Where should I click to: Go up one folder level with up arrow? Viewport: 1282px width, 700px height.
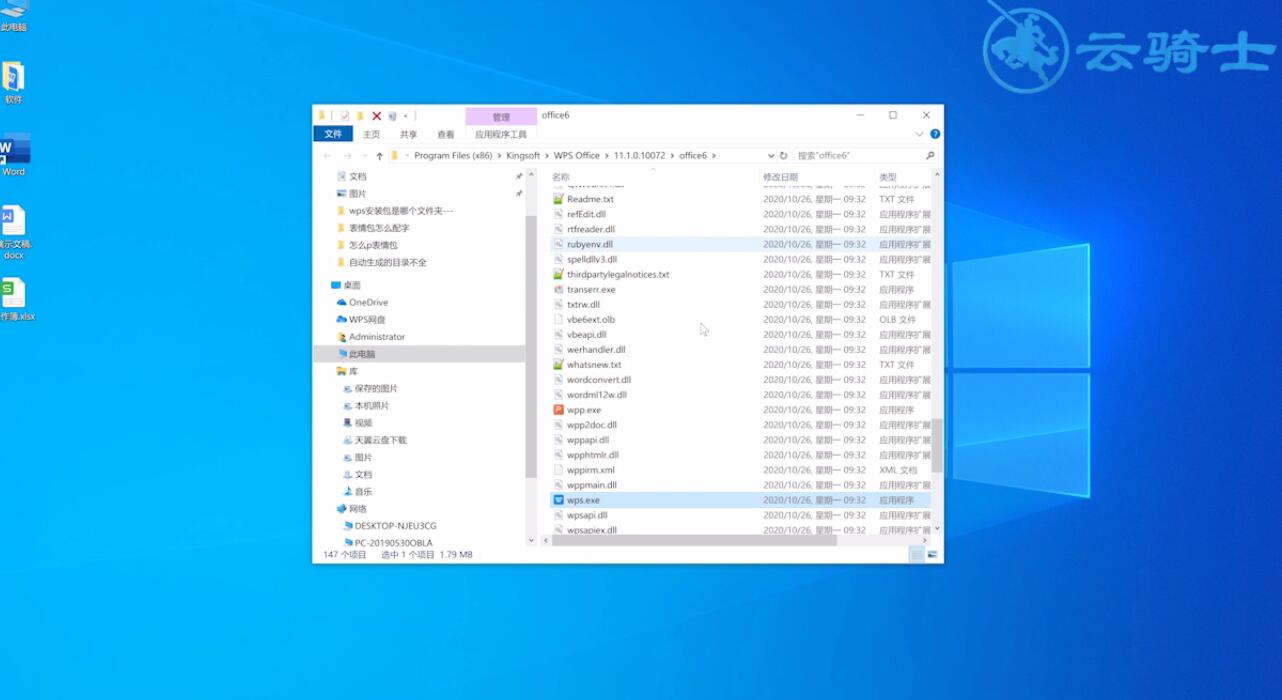[x=379, y=156]
